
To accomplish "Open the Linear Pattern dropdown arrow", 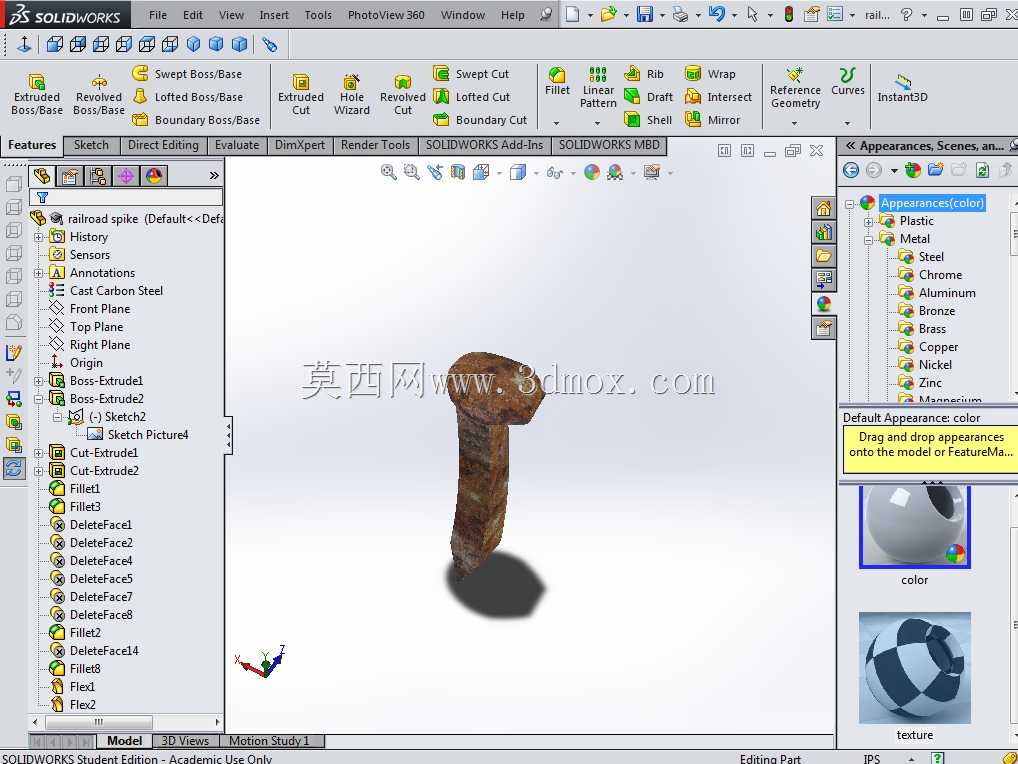I will click(x=597, y=123).
